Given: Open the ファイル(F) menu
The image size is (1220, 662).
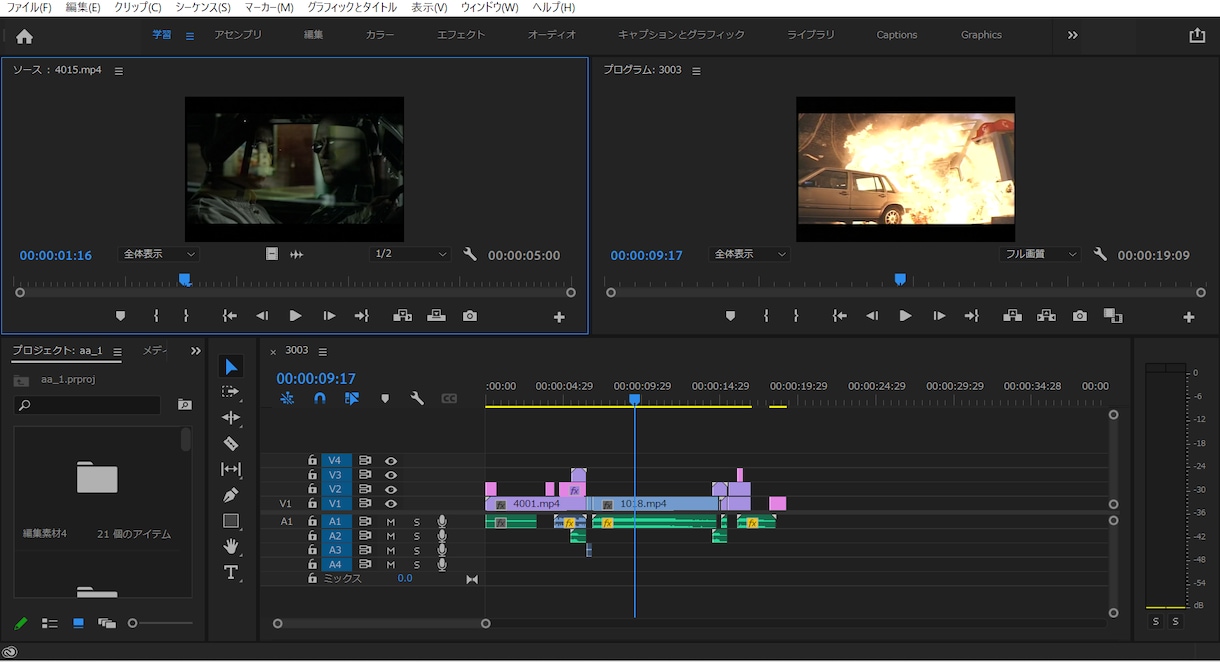Looking at the screenshot, I should click(x=30, y=7).
